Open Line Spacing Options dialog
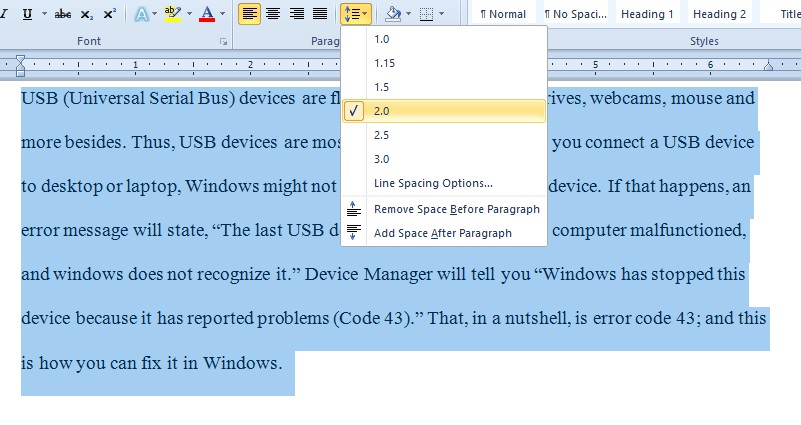This screenshot has height=425, width=801. point(444,183)
